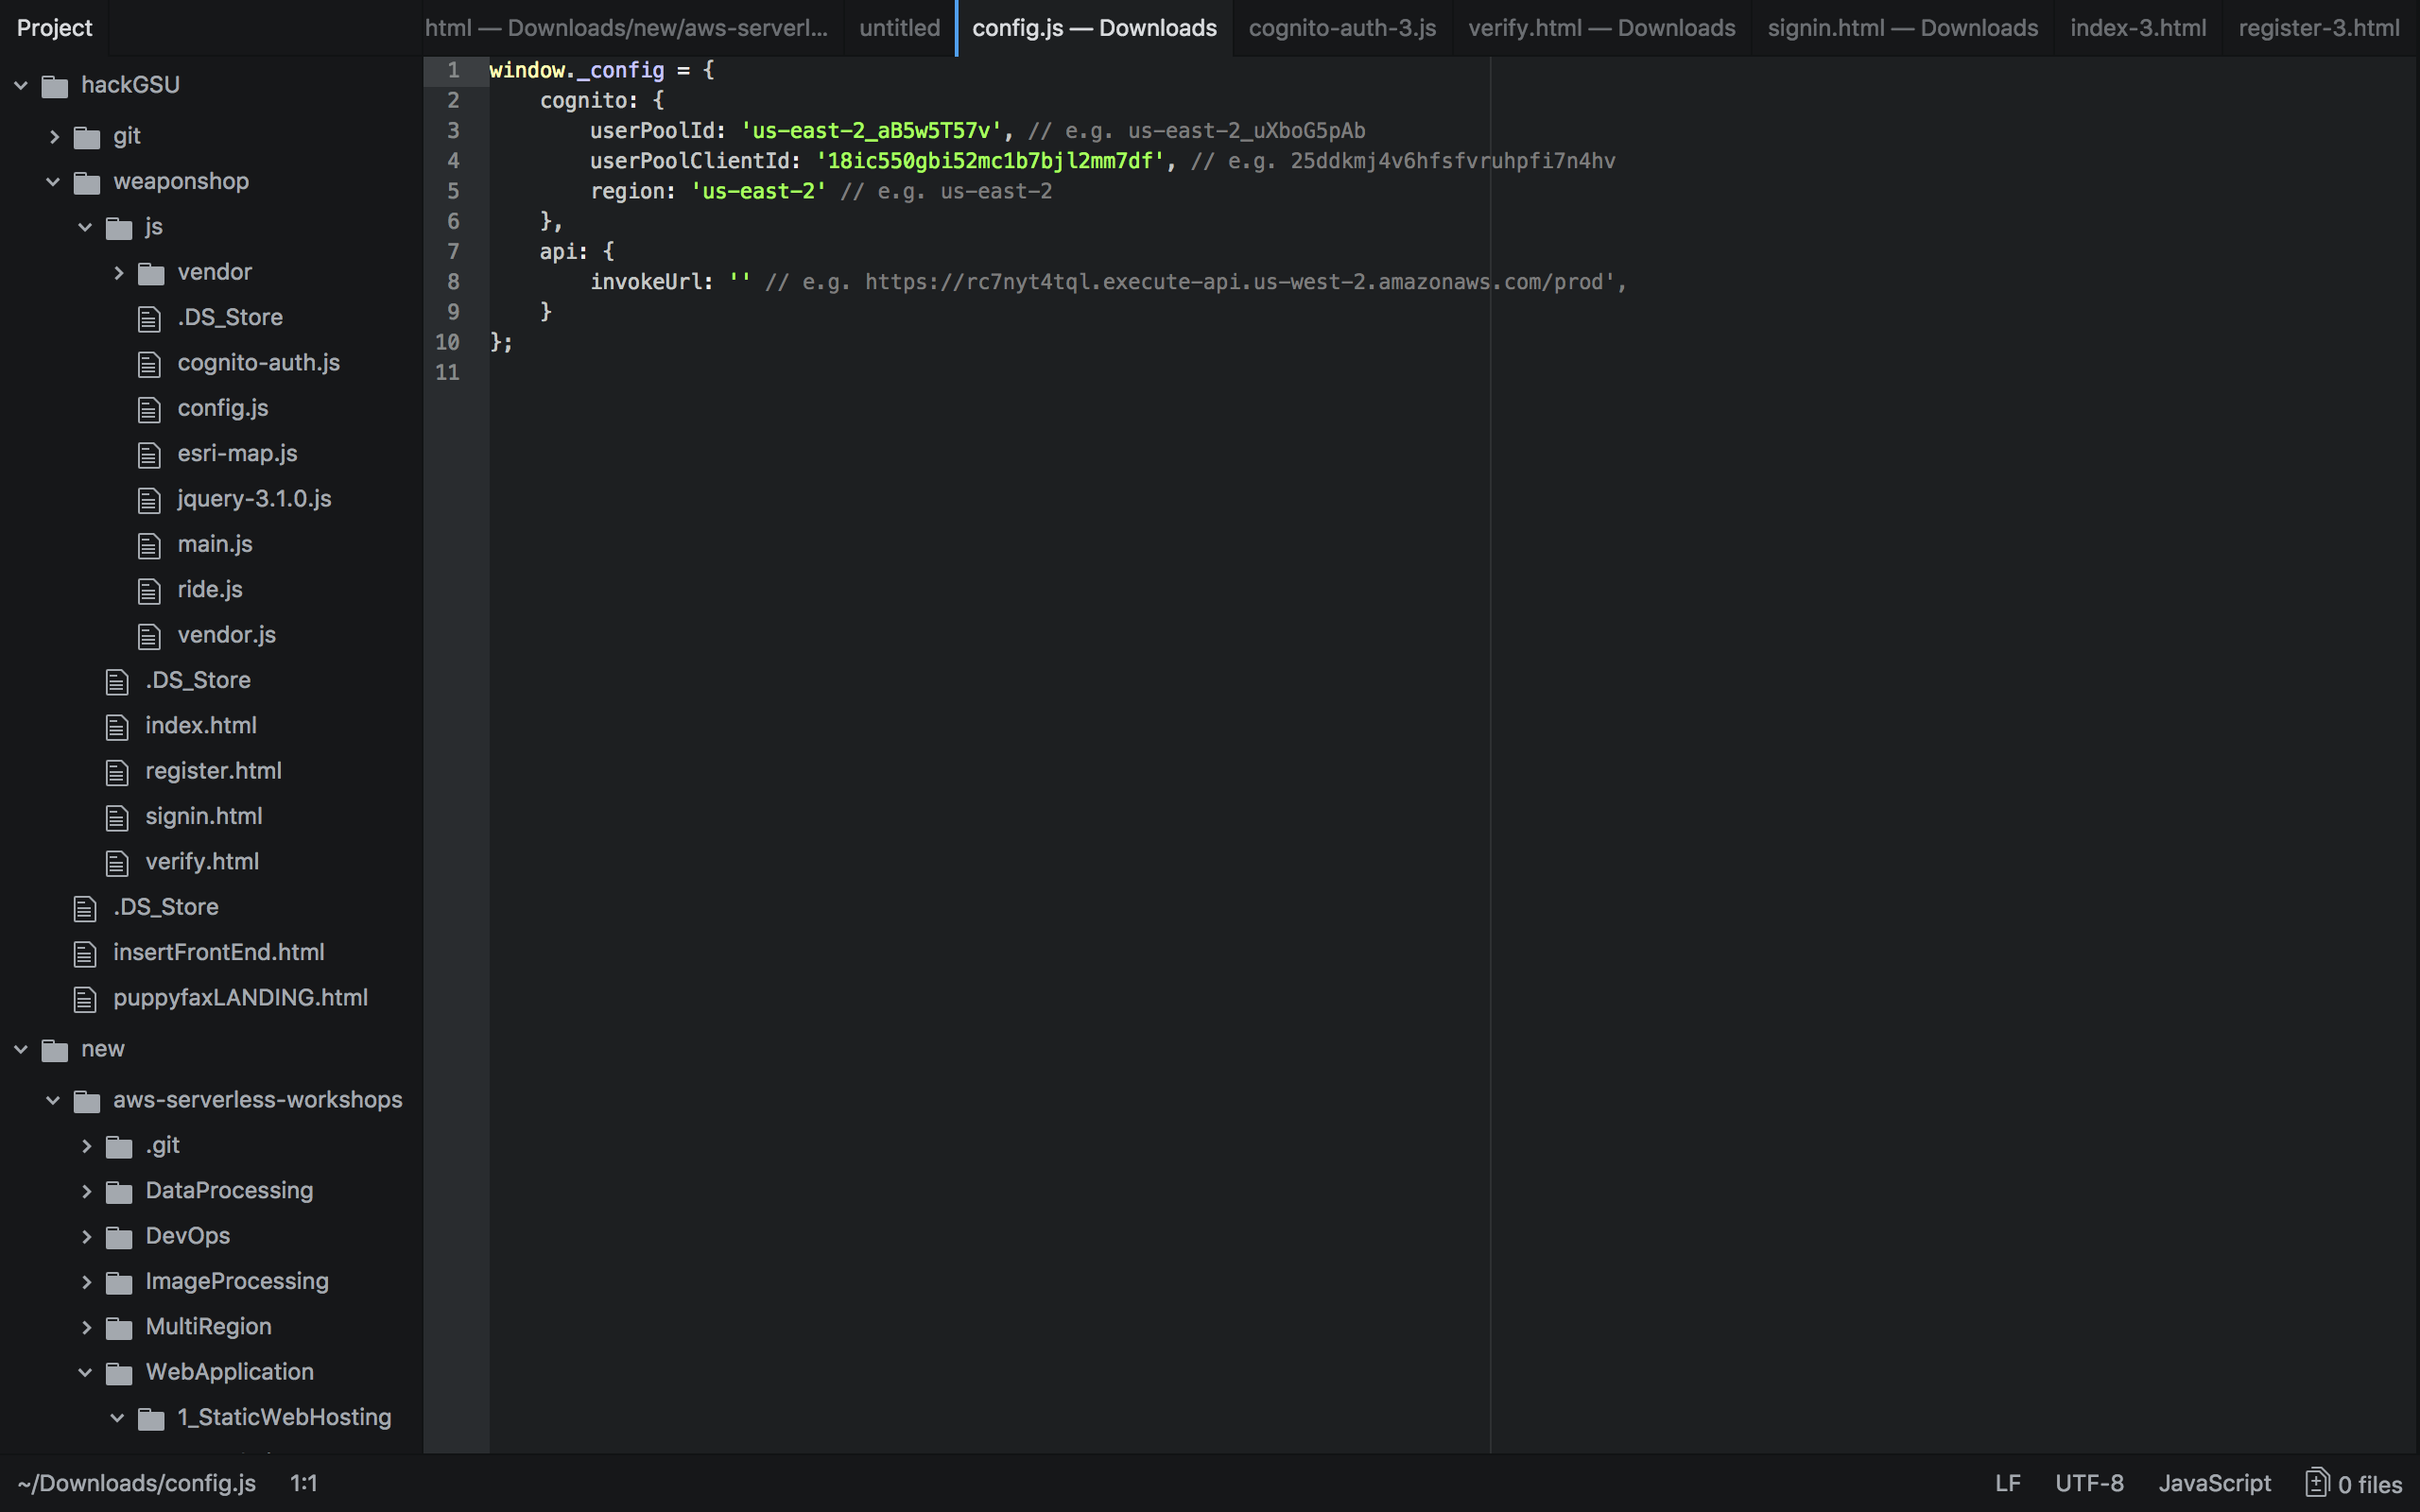Click the weaponshop folder icon
The width and height of the screenshot is (2420, 1512).
pos(87,182)
